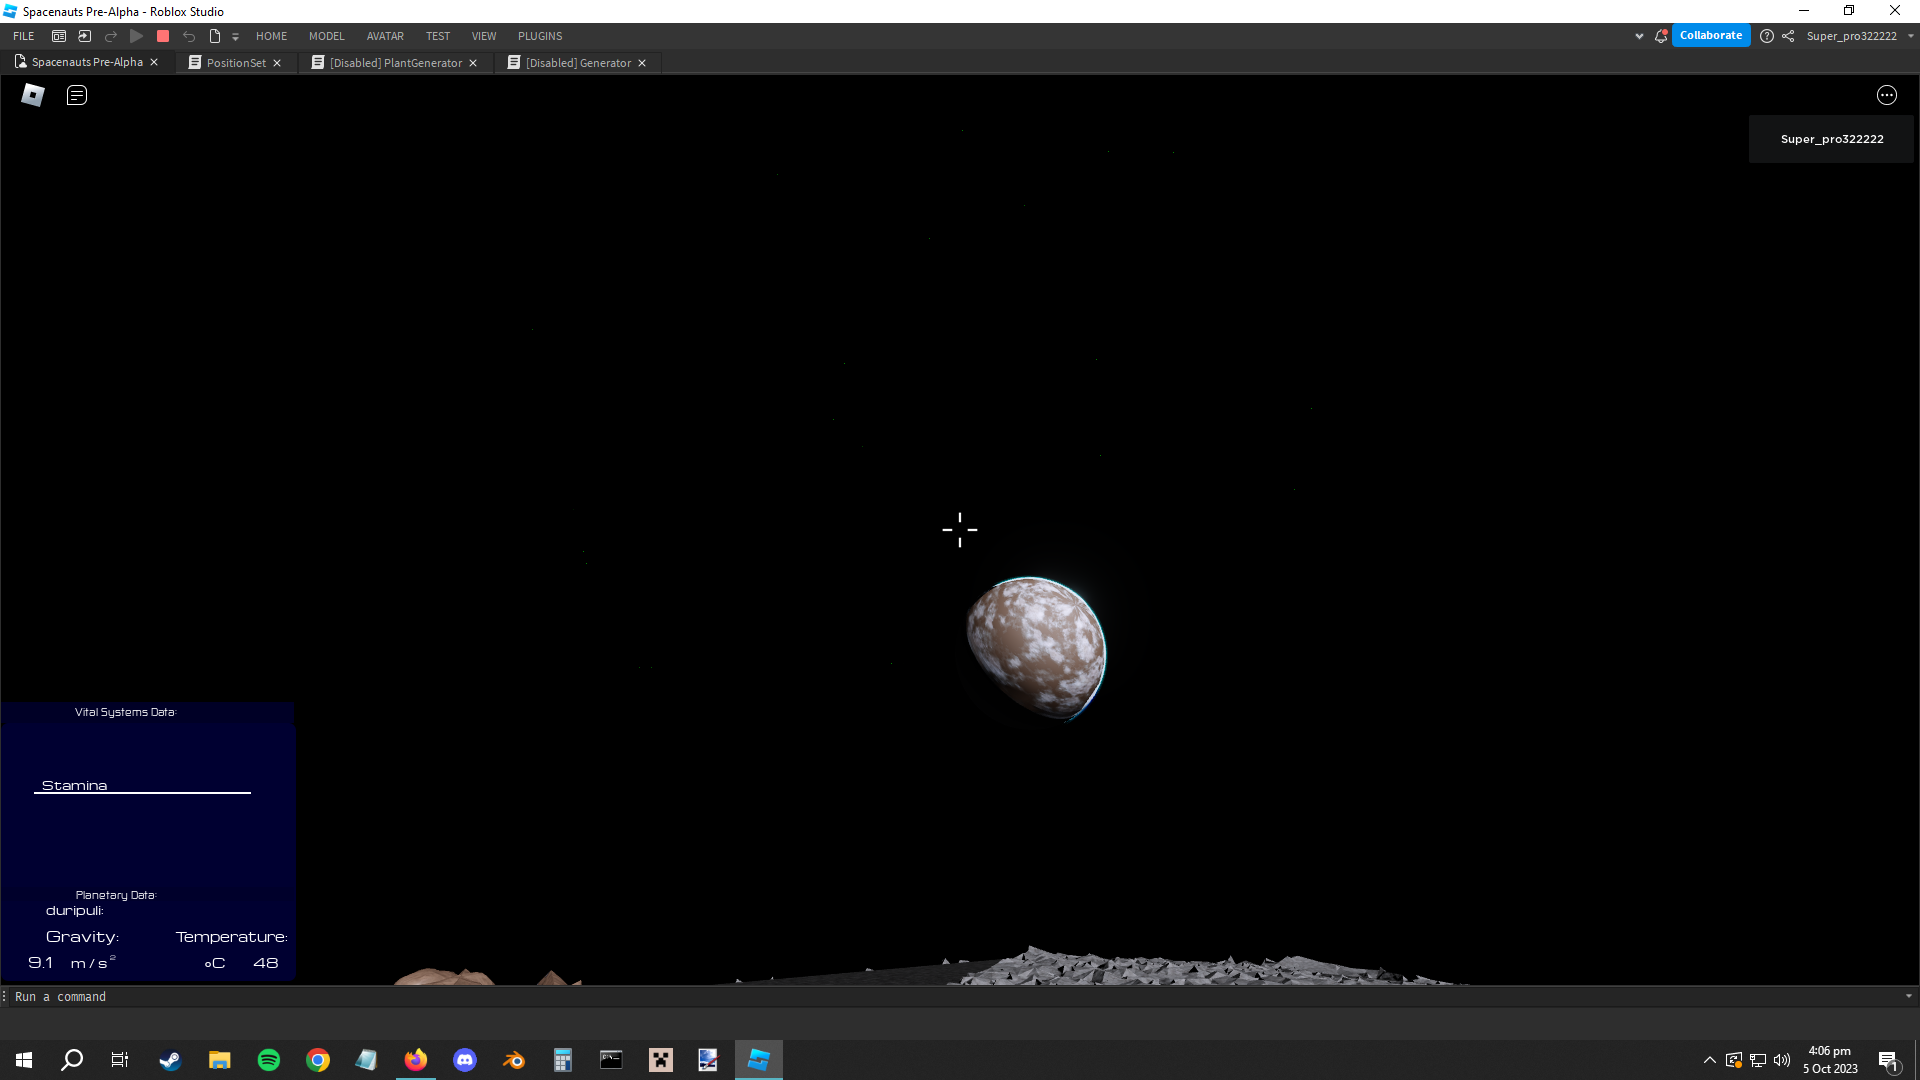Select the Play test icon
Viewport: 1920px width, 1080px height.
137,35
